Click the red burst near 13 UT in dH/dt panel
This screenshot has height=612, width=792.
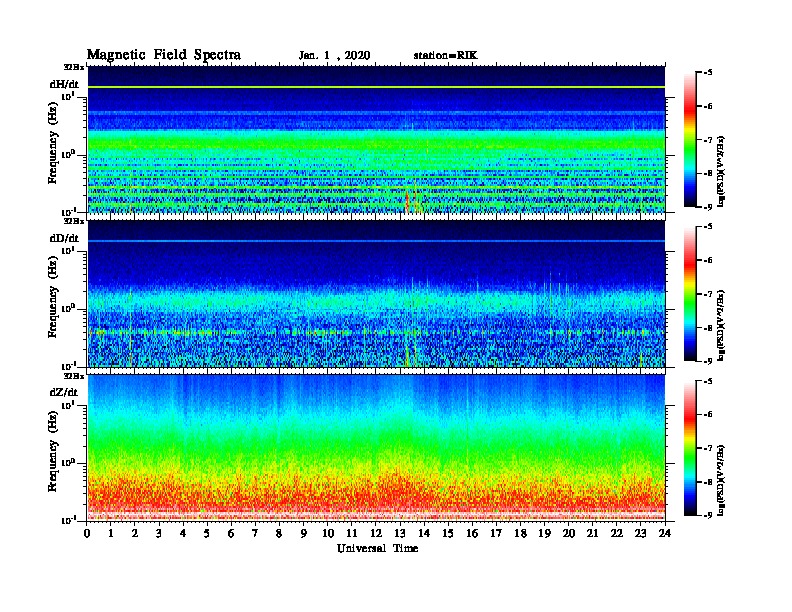tap(407, 202)
